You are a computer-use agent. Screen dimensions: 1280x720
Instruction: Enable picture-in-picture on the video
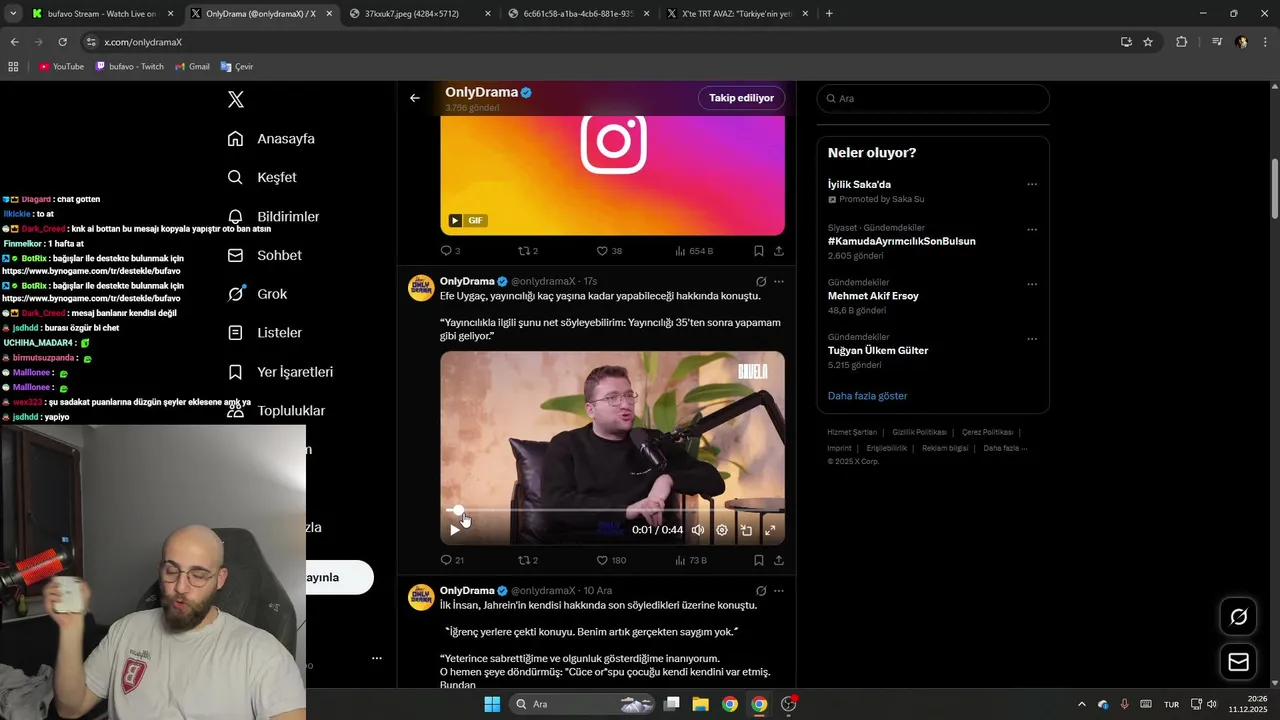(746, 530)
